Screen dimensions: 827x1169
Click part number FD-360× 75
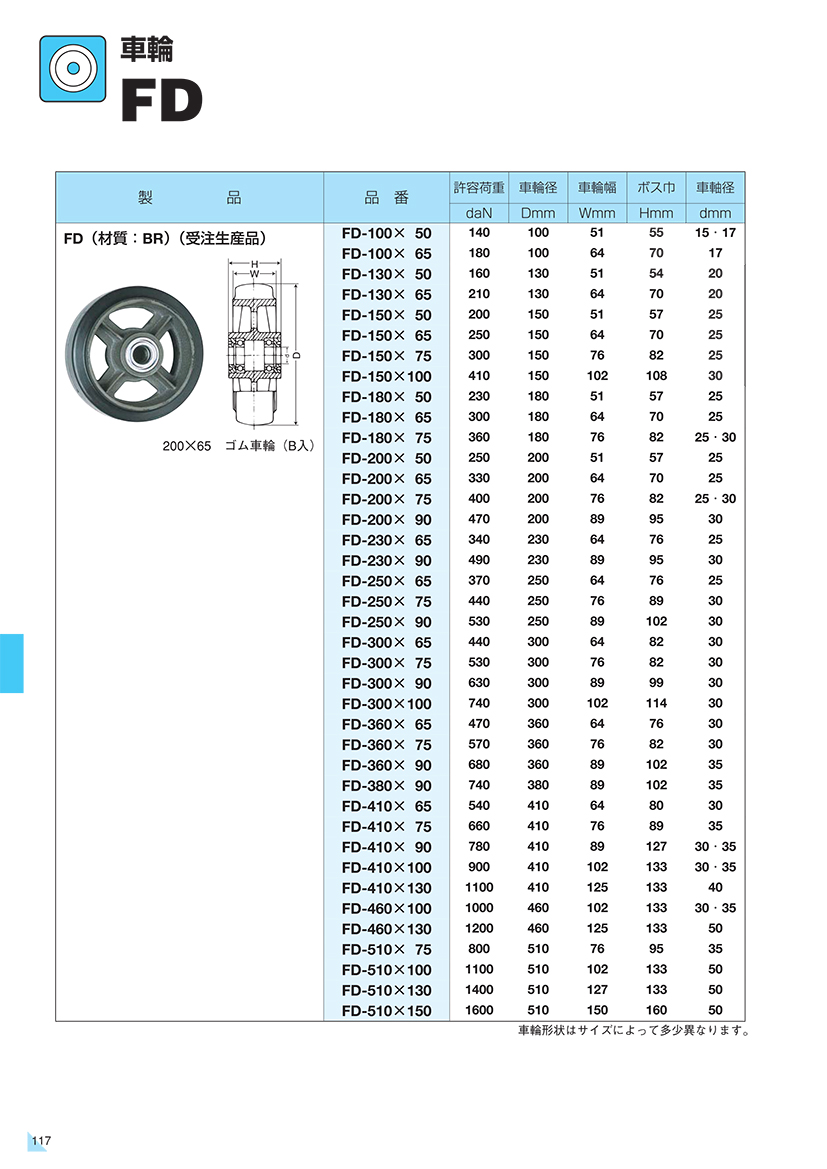click(x=386, y=745)
